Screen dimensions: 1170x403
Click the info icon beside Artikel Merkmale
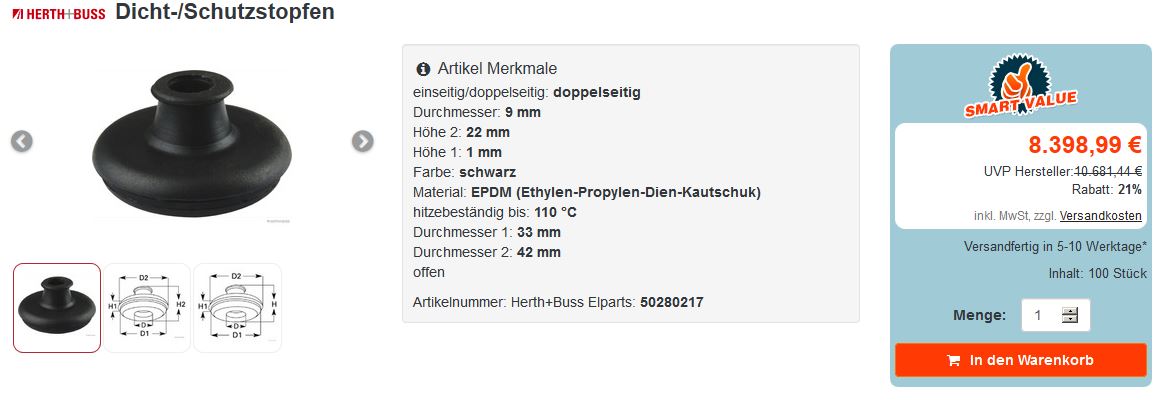tap(422, 69)
